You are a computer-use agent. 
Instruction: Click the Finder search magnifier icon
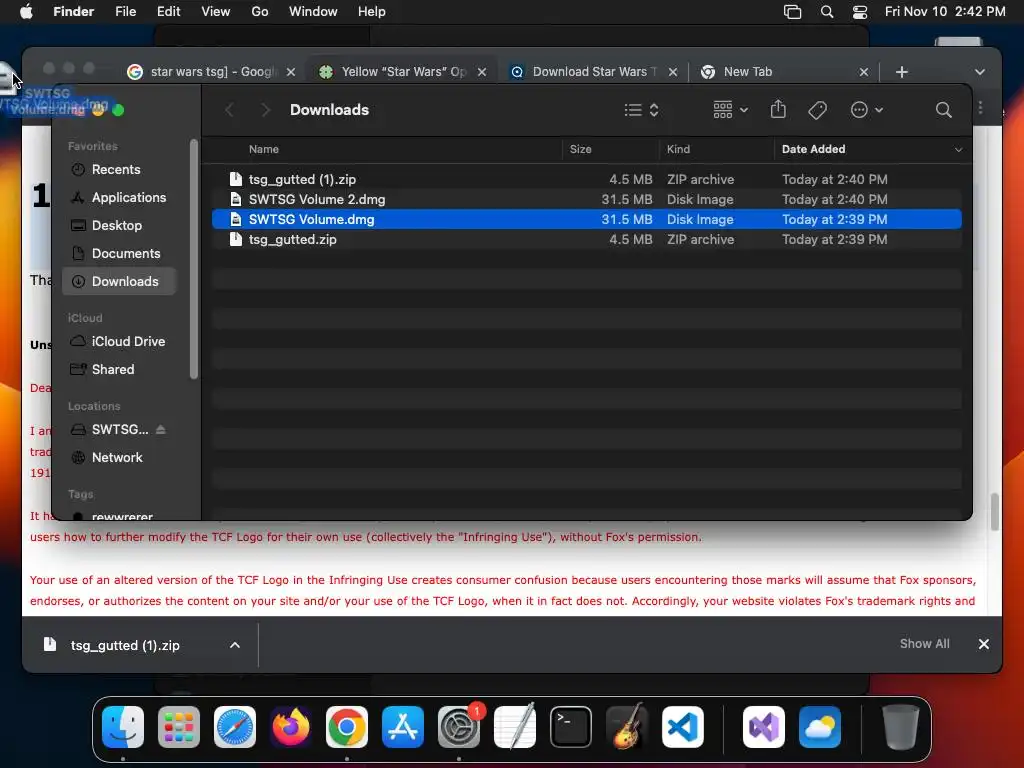[x=943, y=110]
